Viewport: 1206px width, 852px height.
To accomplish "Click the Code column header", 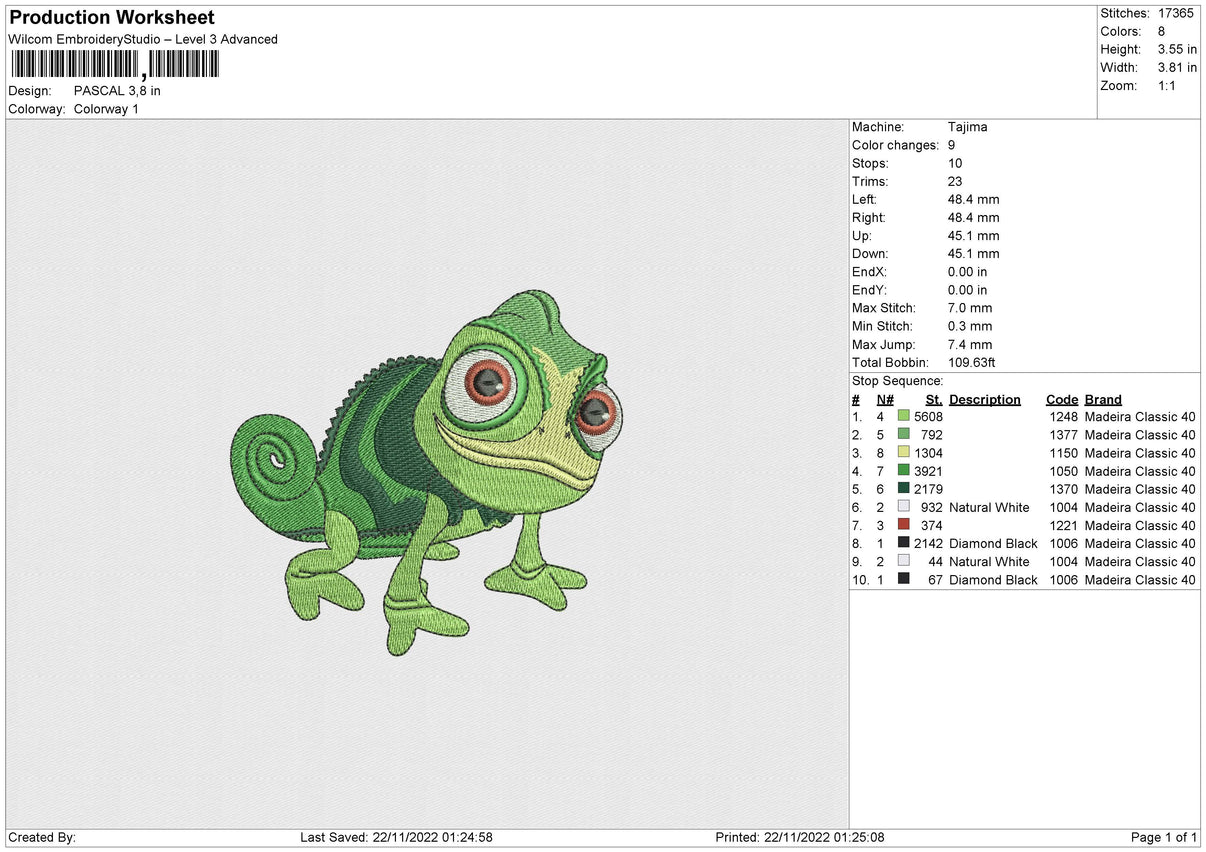I will [1062, 399].
